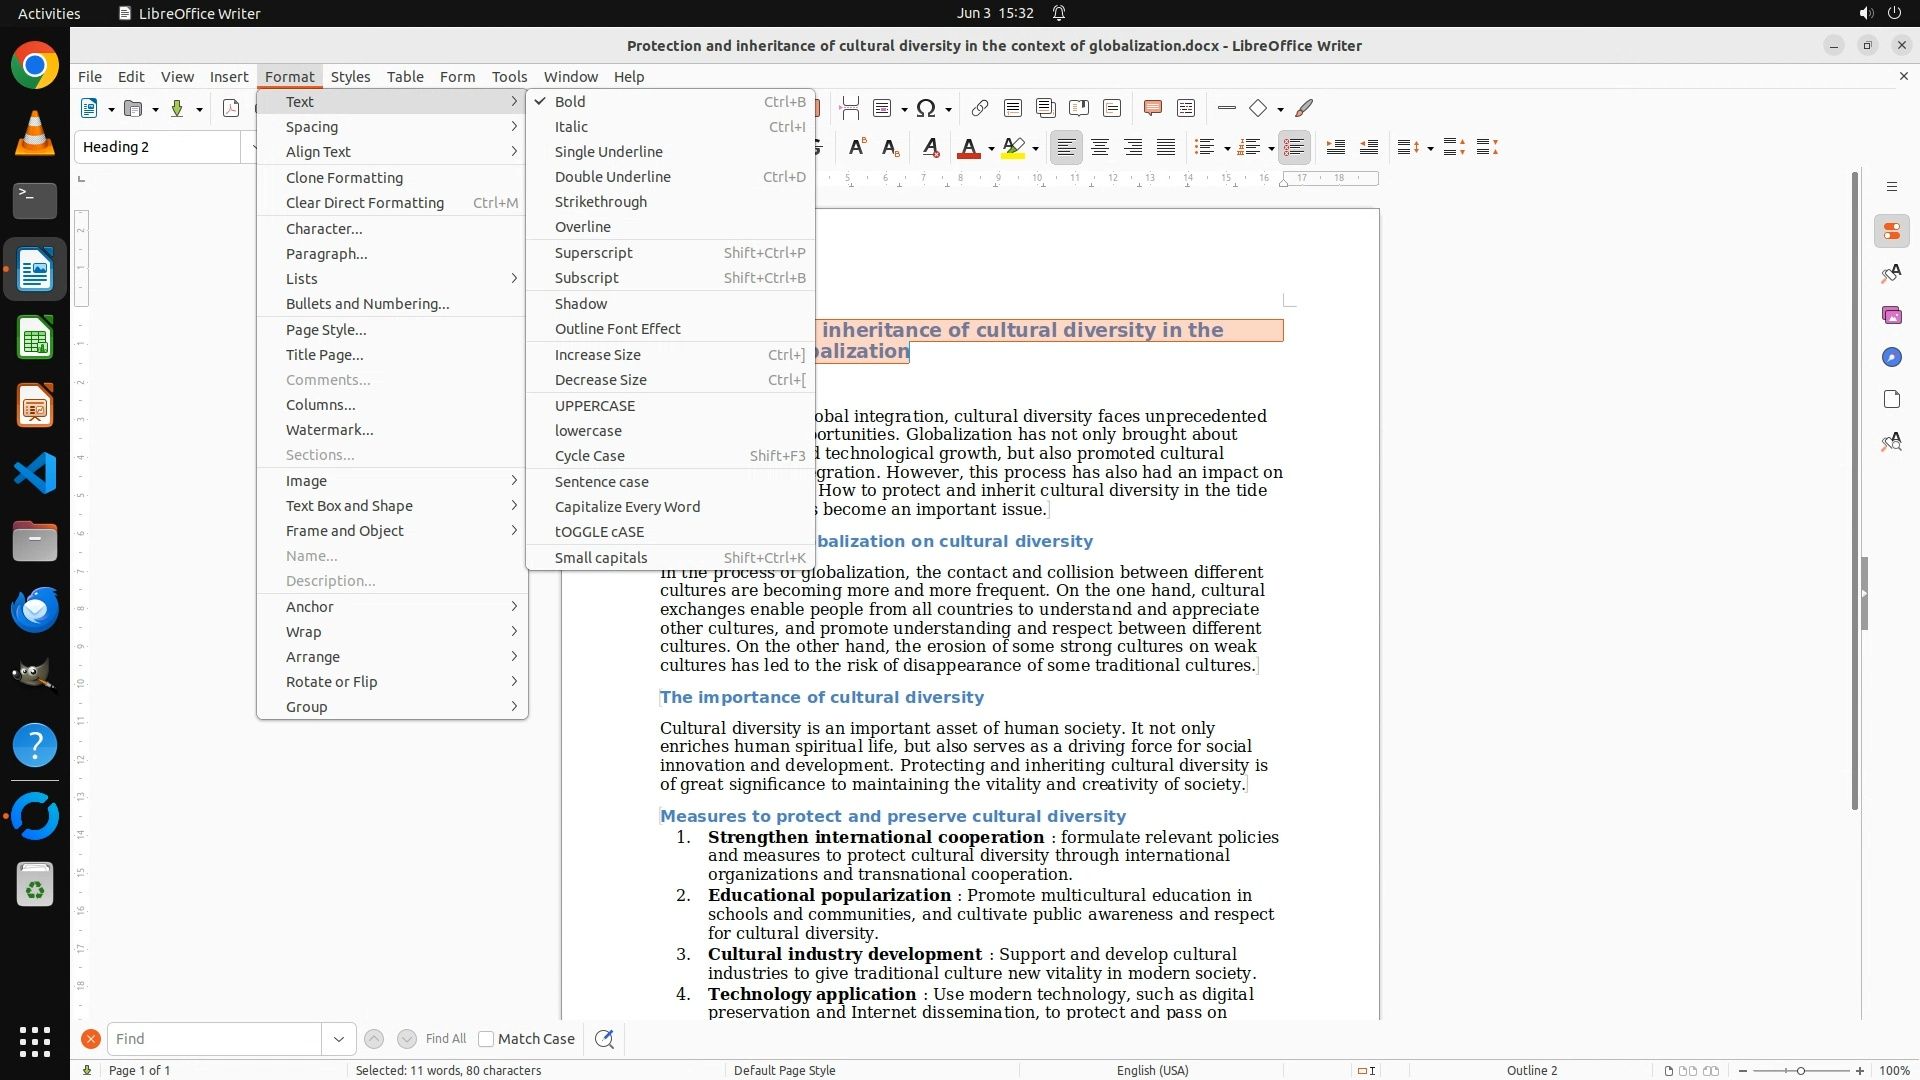Toggle the Bold checked menu entry
Screen dimensions: 1920x1080
pos(570,101)
